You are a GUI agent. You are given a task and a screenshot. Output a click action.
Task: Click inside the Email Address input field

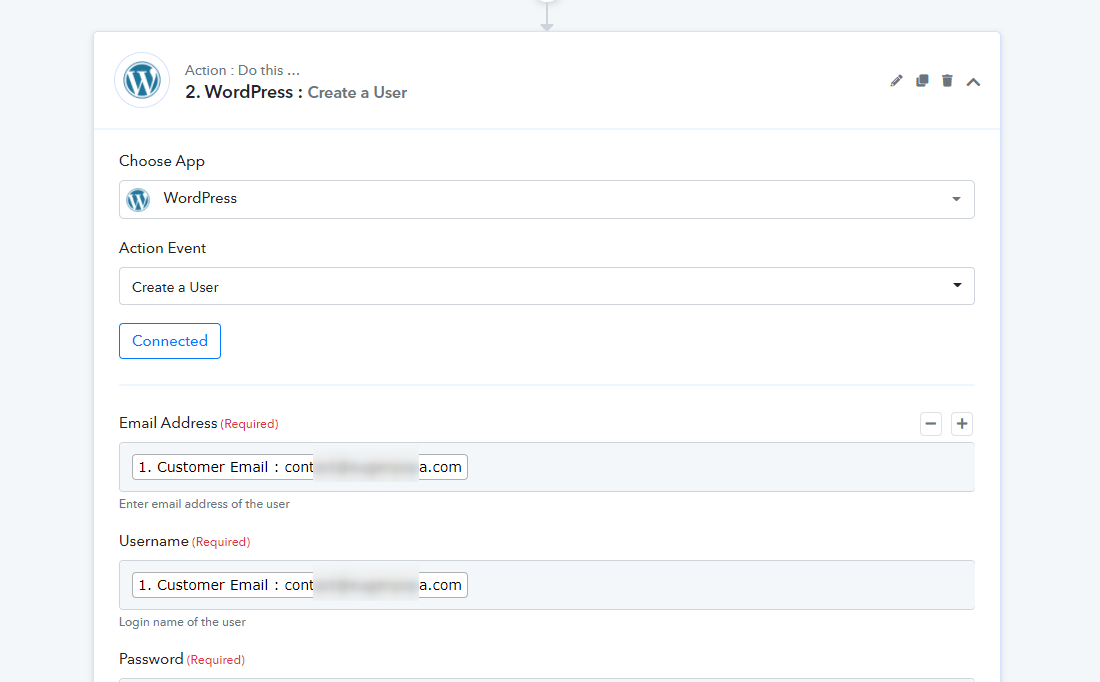(546, 467)
